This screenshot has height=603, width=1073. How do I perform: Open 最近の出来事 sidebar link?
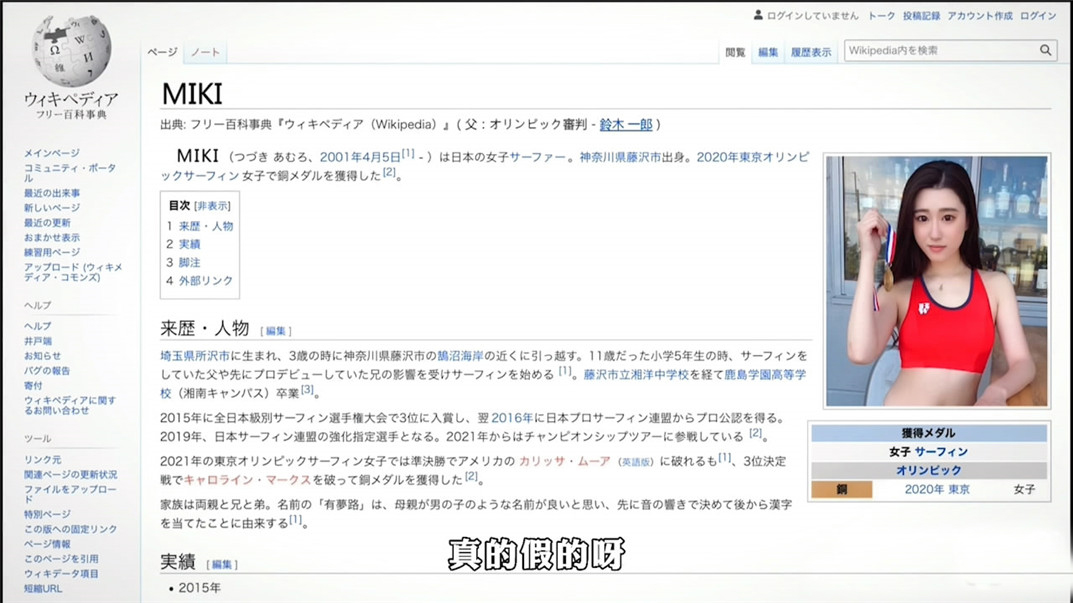click(52, 193)
